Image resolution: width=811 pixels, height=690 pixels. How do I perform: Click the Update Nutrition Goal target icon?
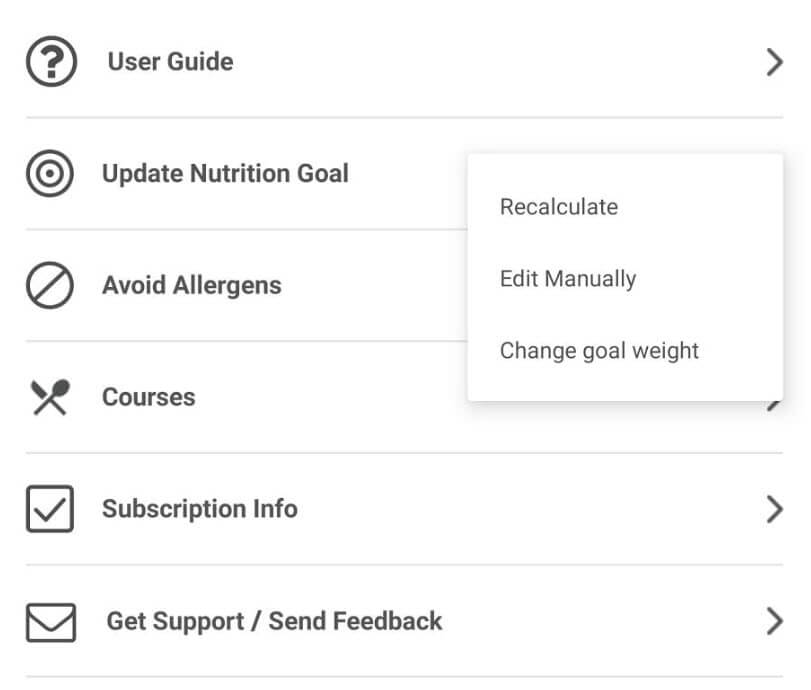[x=49, y=174]
